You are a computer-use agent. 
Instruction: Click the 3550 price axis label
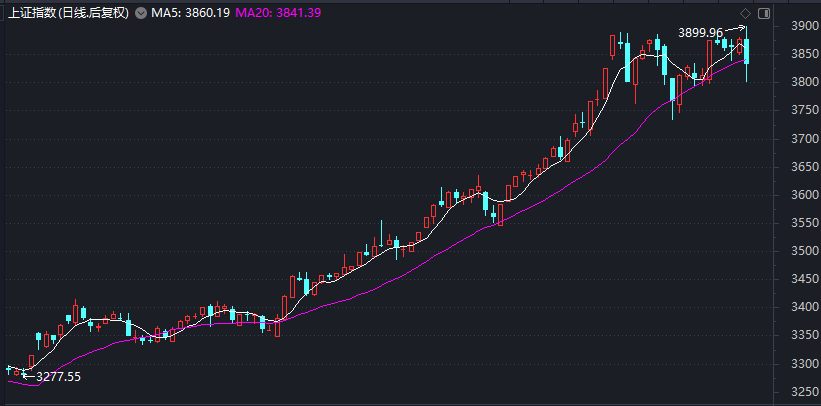pyautogui.click(x=805, y=223)
